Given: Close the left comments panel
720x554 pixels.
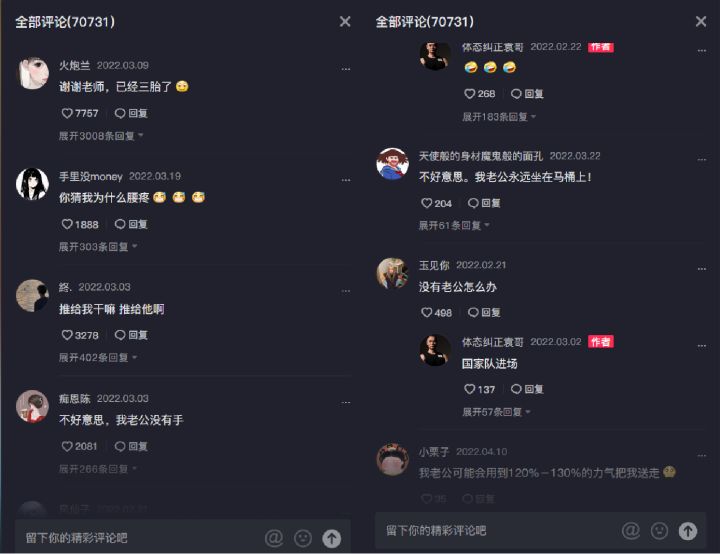Looking at the screenshot, I should 345,22.
